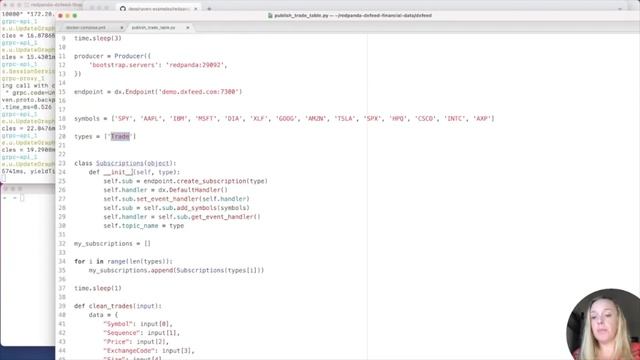Click the 'CSCO' symbol string
Image resolution: width=640 pixels, height=360 pixels.
pos(425,119)
